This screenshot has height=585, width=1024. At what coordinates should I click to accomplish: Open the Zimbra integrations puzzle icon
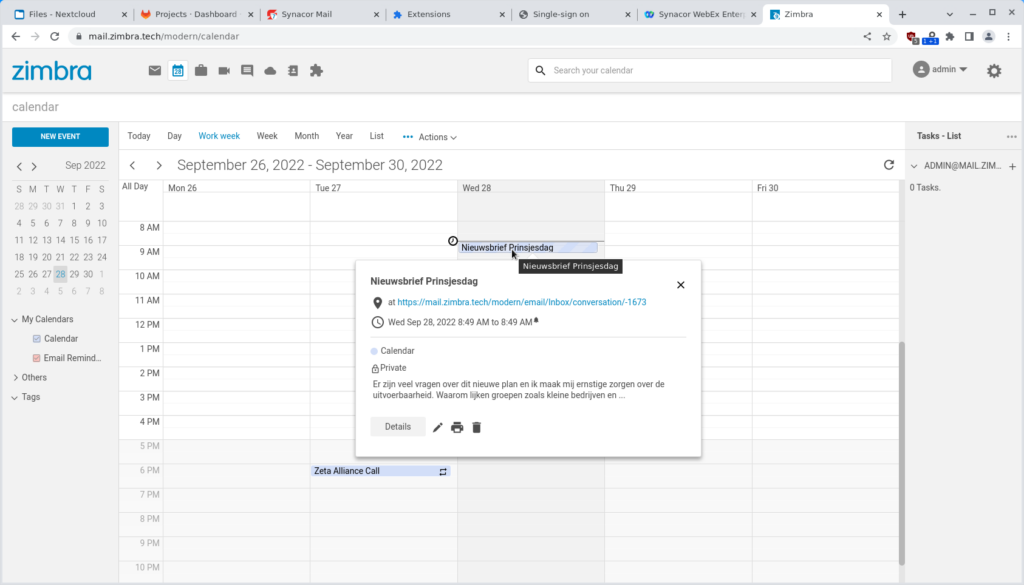317,70
